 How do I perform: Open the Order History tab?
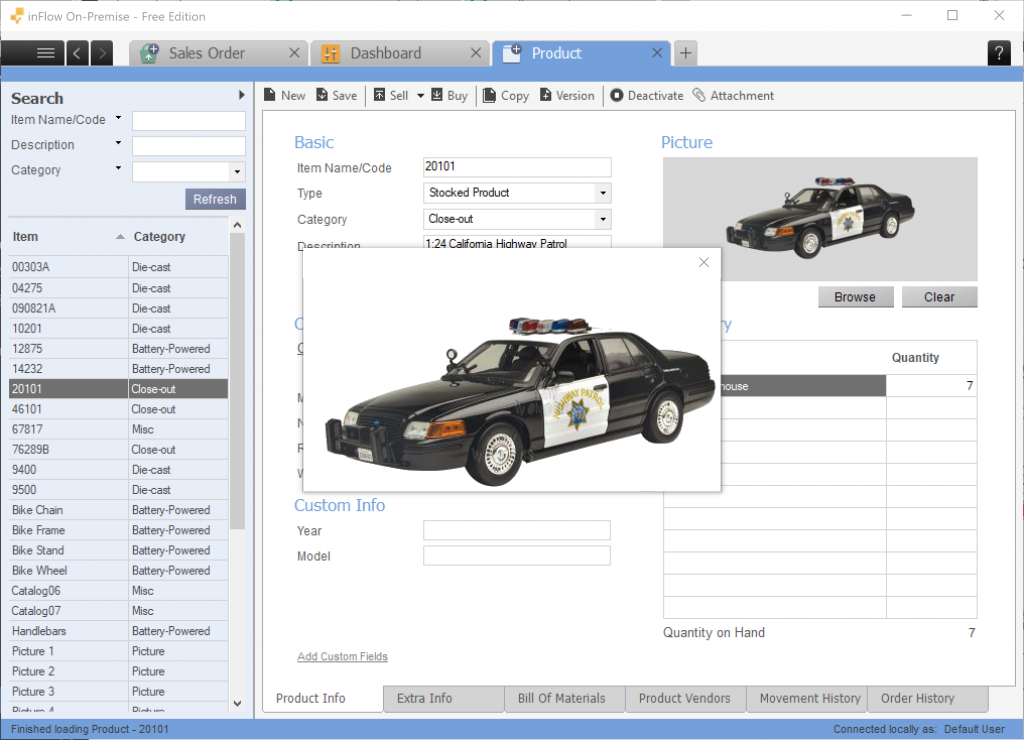pos(927,698)
